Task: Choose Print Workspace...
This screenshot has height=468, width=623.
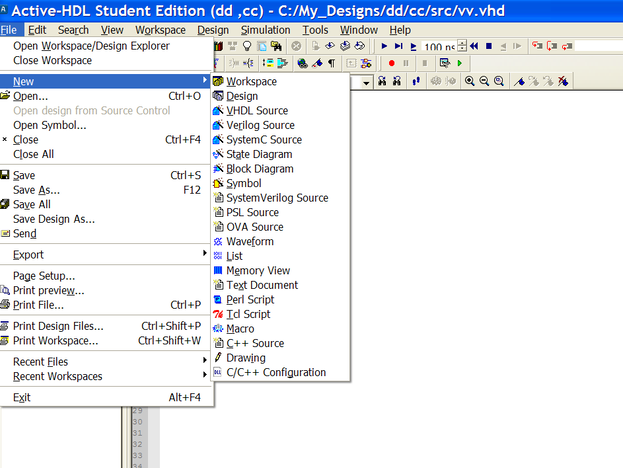Action: click(x=105, y=341)
